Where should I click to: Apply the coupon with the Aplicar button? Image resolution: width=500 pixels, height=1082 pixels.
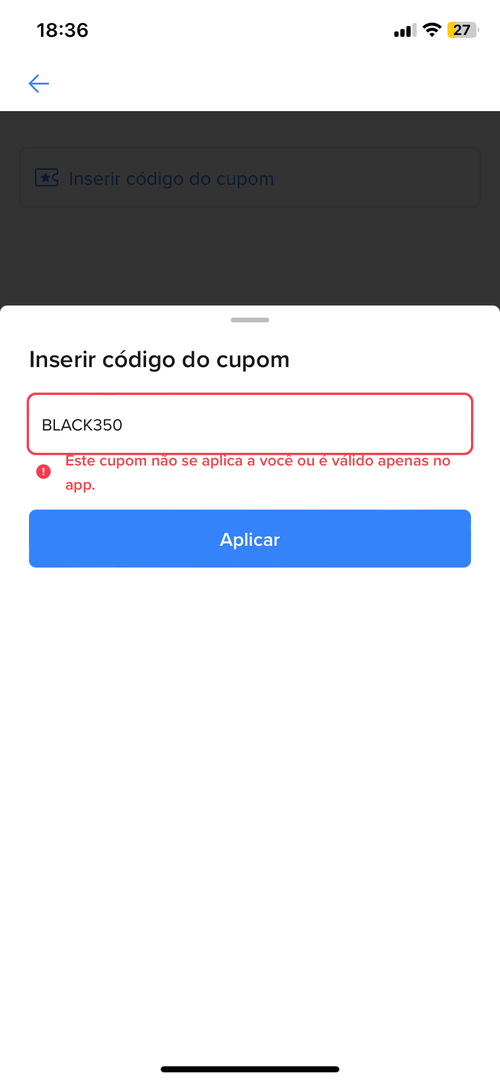tap(250, 539)
